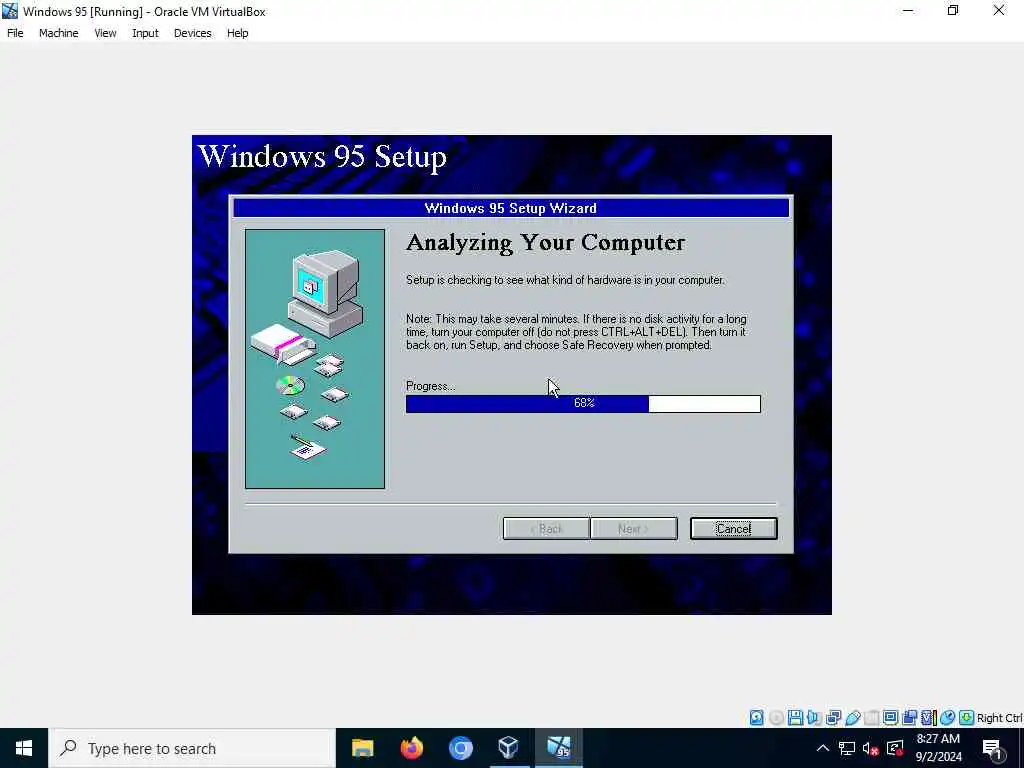Click the hard disk activity indicator
This screenshot has width=1024, height=768.
click(756, 718)
